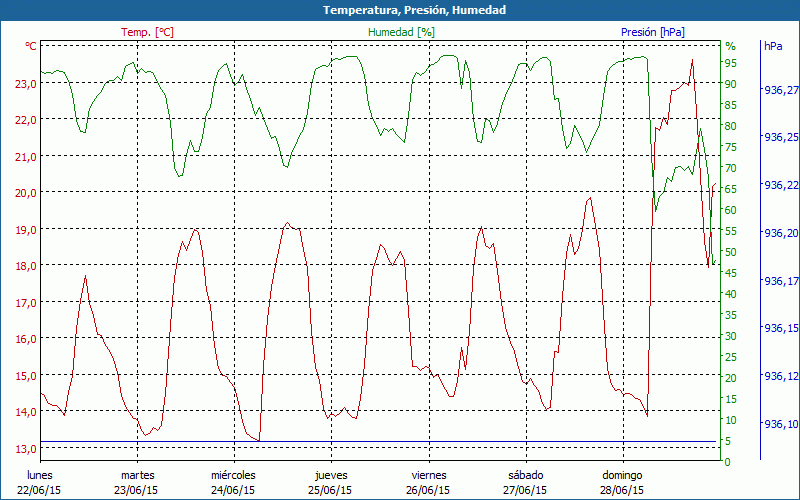800x500 pixels.
Task: Click the 936,10 pressure axis tick
Action: tap(780, 424)
